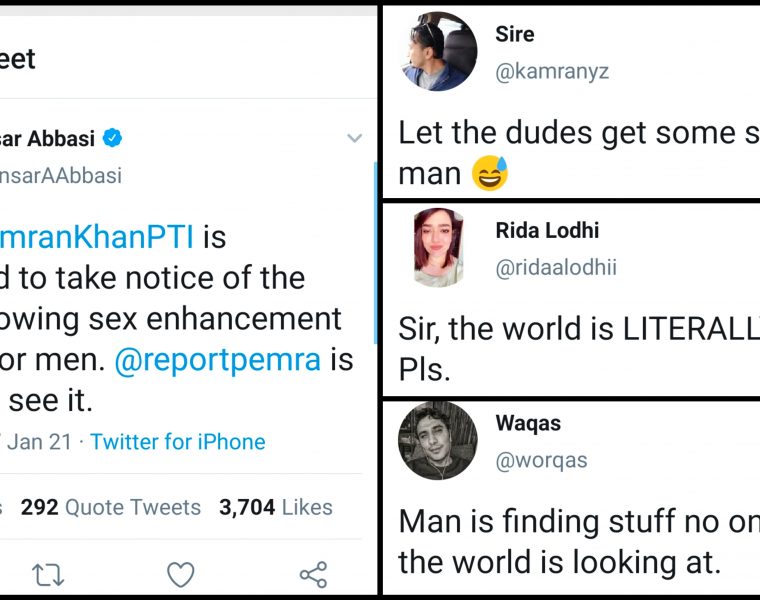The width and height of the screenshot is (760, 600).
Task: Like the tweet with the heart icon
Action: (x=180, y=574)
